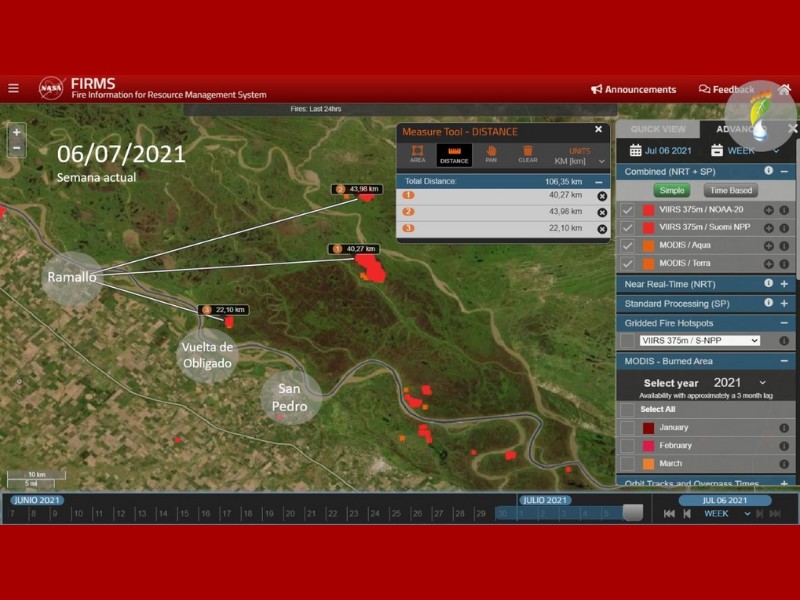Open the Announcements menu item
The image size is (800, 600).
pyautogui.click(x=634, y=89)
